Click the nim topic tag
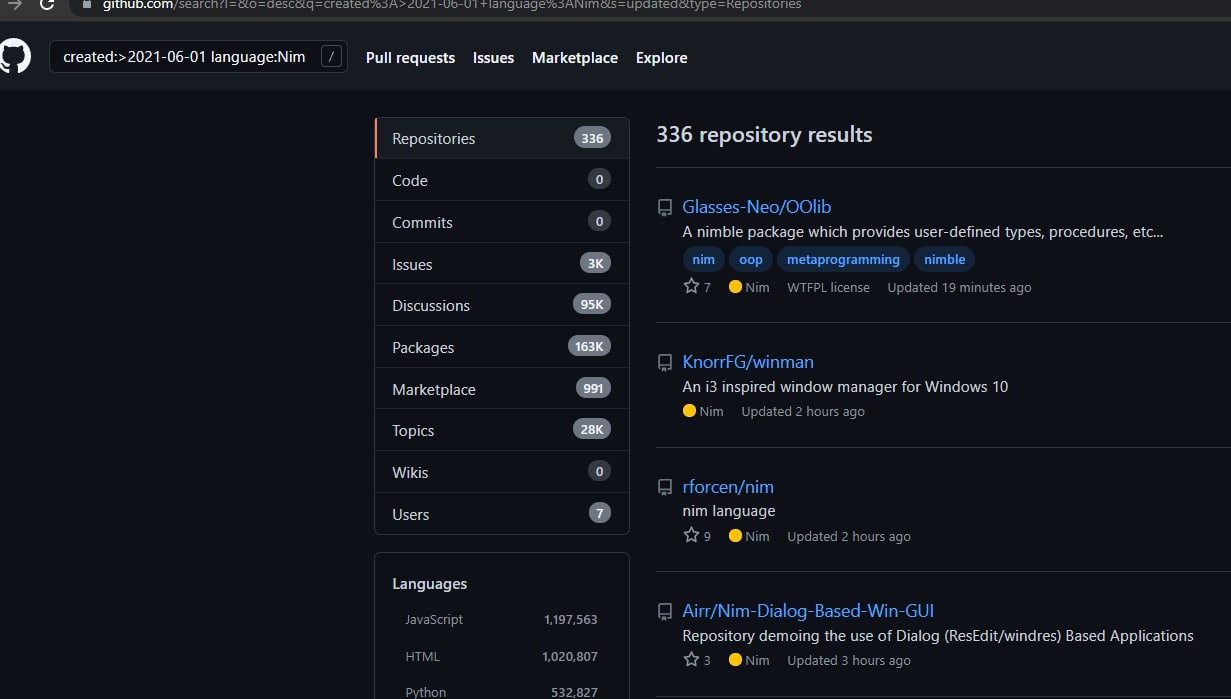This screenshot has width=1231, height=699. click(x=704, y=259)
